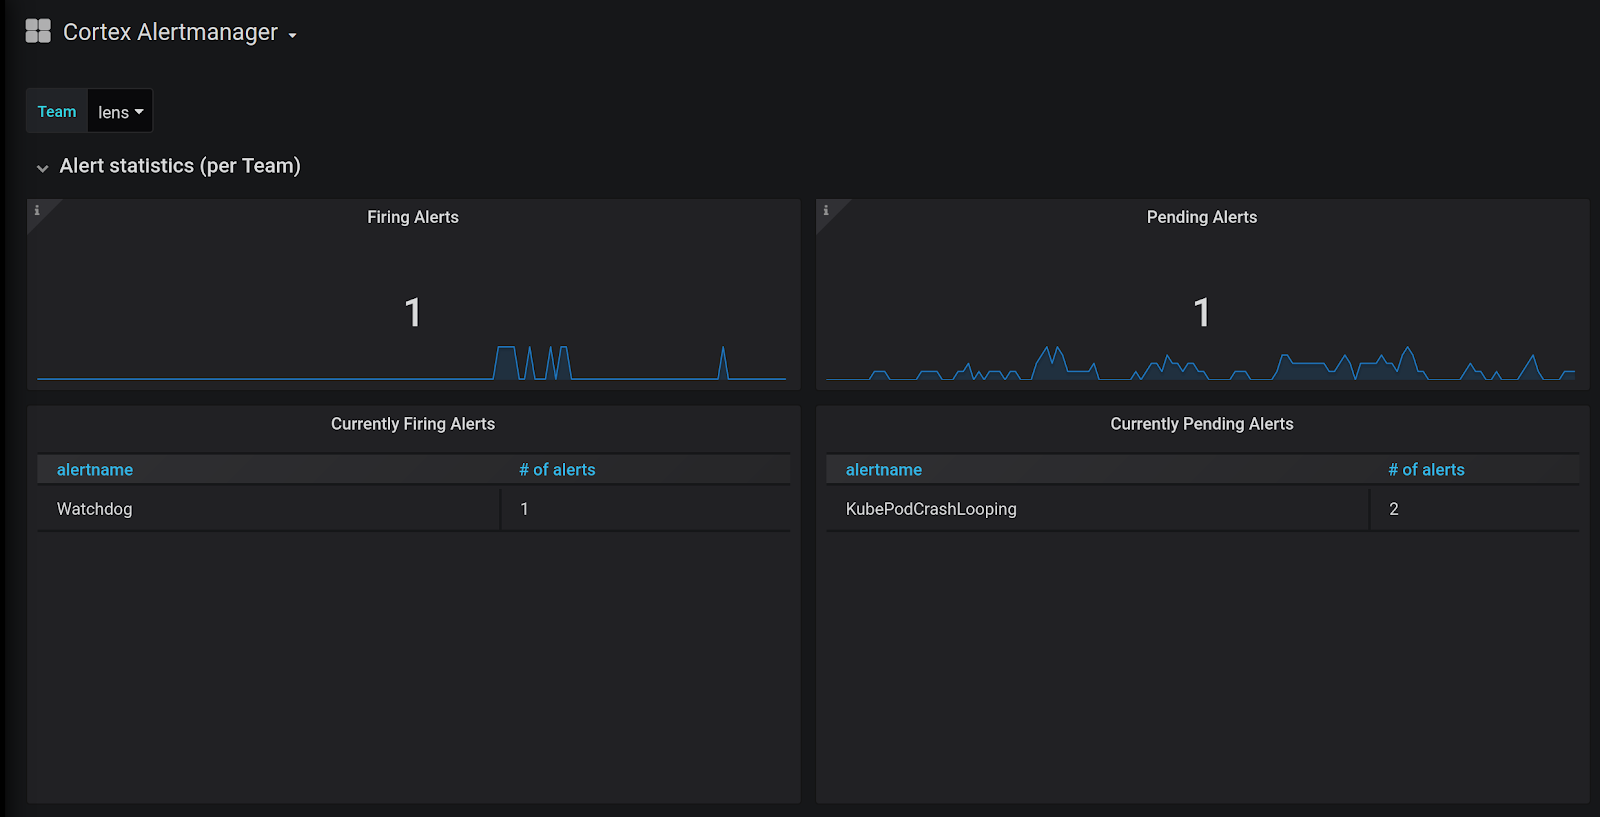This screenshot has height=817, width=1600.
Task: Click the KubePodCrashLooping alert row
Action: click(x=931, y=509)
